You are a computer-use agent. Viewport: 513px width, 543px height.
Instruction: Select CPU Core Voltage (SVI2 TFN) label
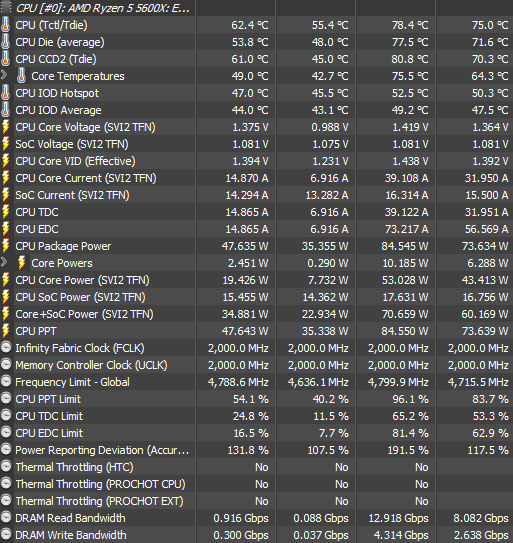coord(85,127)
